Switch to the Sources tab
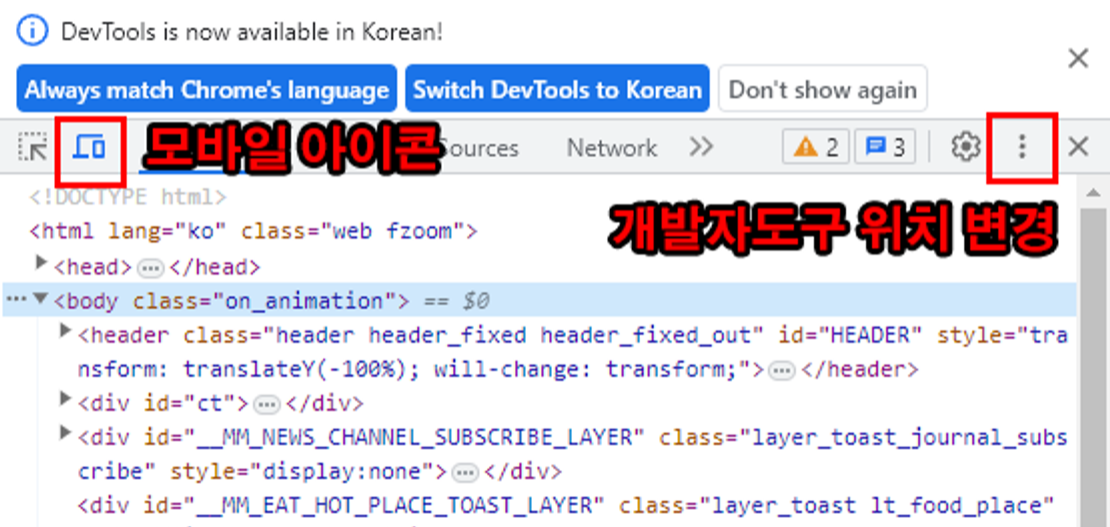This screenshot has width=1110, height=527. [479, 148]
